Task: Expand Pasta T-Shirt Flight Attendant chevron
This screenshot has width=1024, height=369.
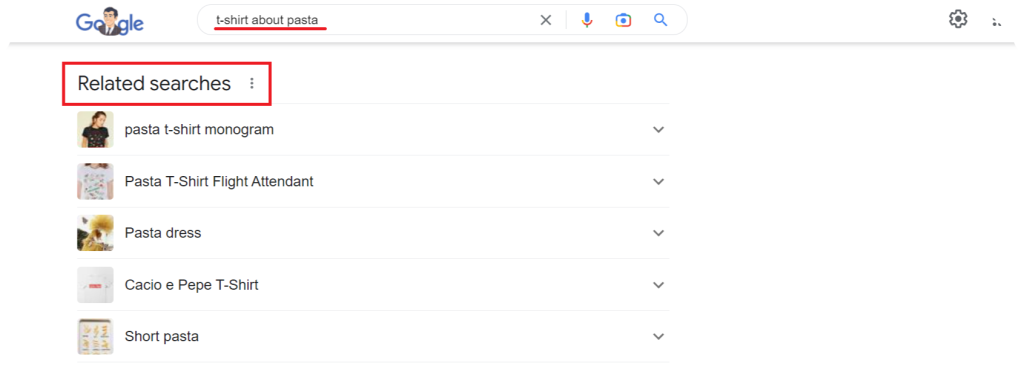Action: click(658, 182)
